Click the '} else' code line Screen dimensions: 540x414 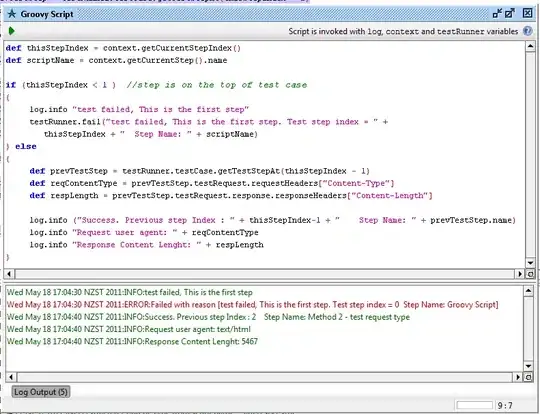click(x=21, y=146)
